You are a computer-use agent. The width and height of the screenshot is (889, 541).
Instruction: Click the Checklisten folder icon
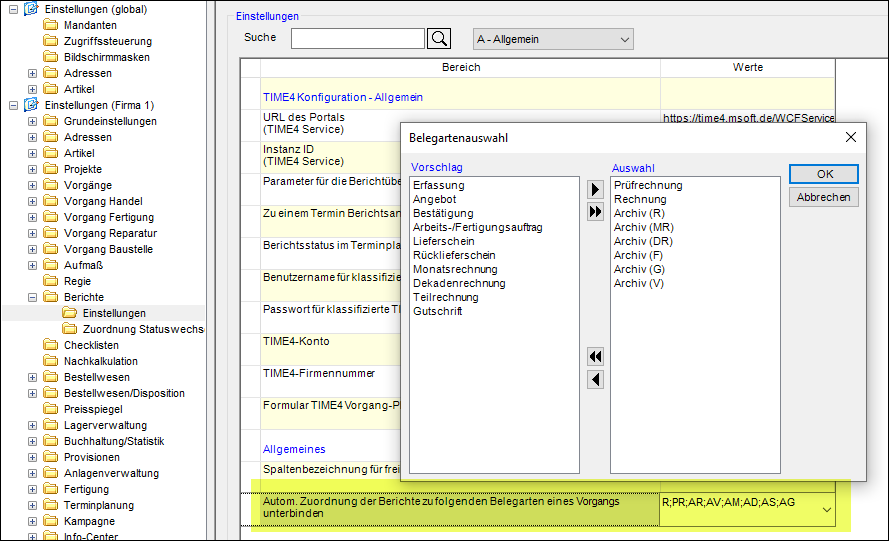click(x=50, y=345)
